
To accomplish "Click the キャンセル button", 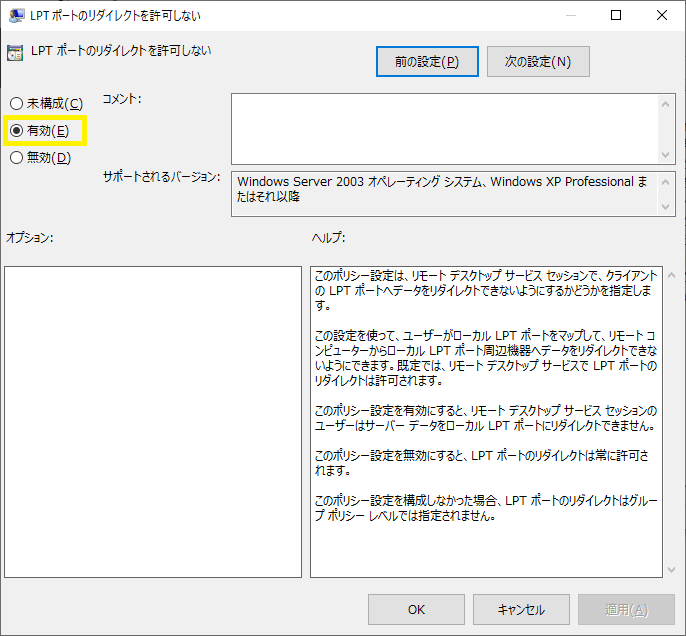I will (521, 609).
